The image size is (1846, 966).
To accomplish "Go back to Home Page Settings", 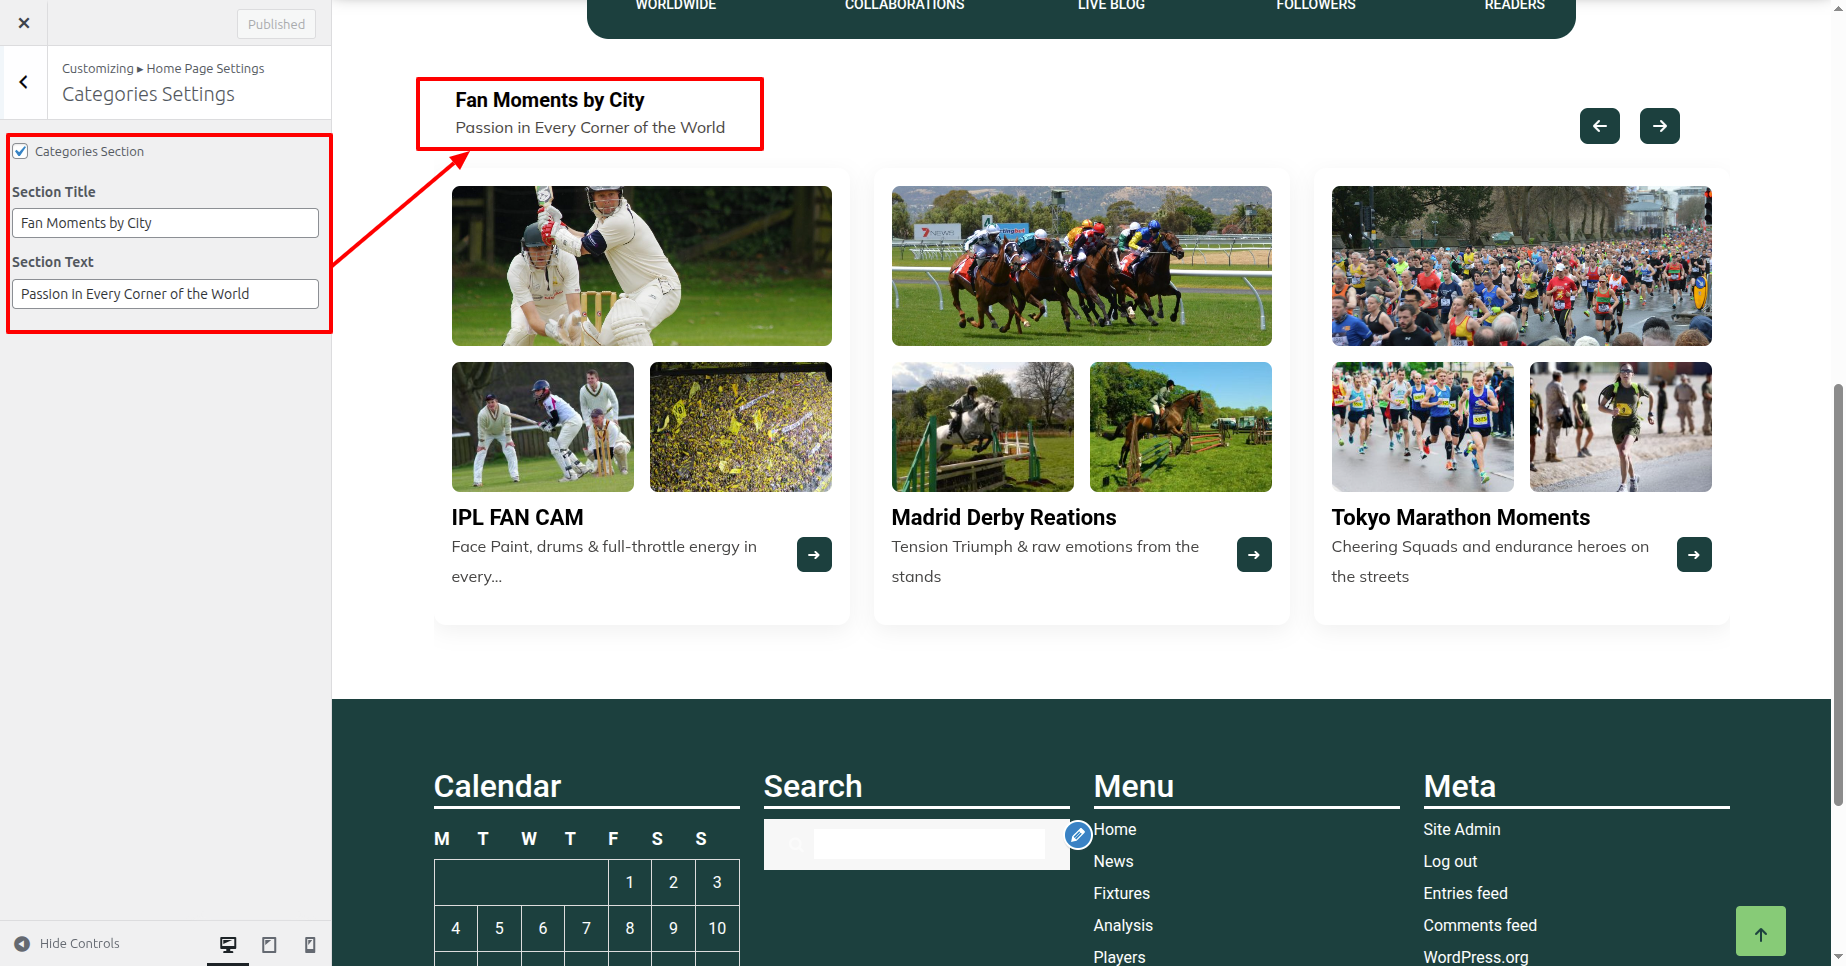I will pos(24,82).
